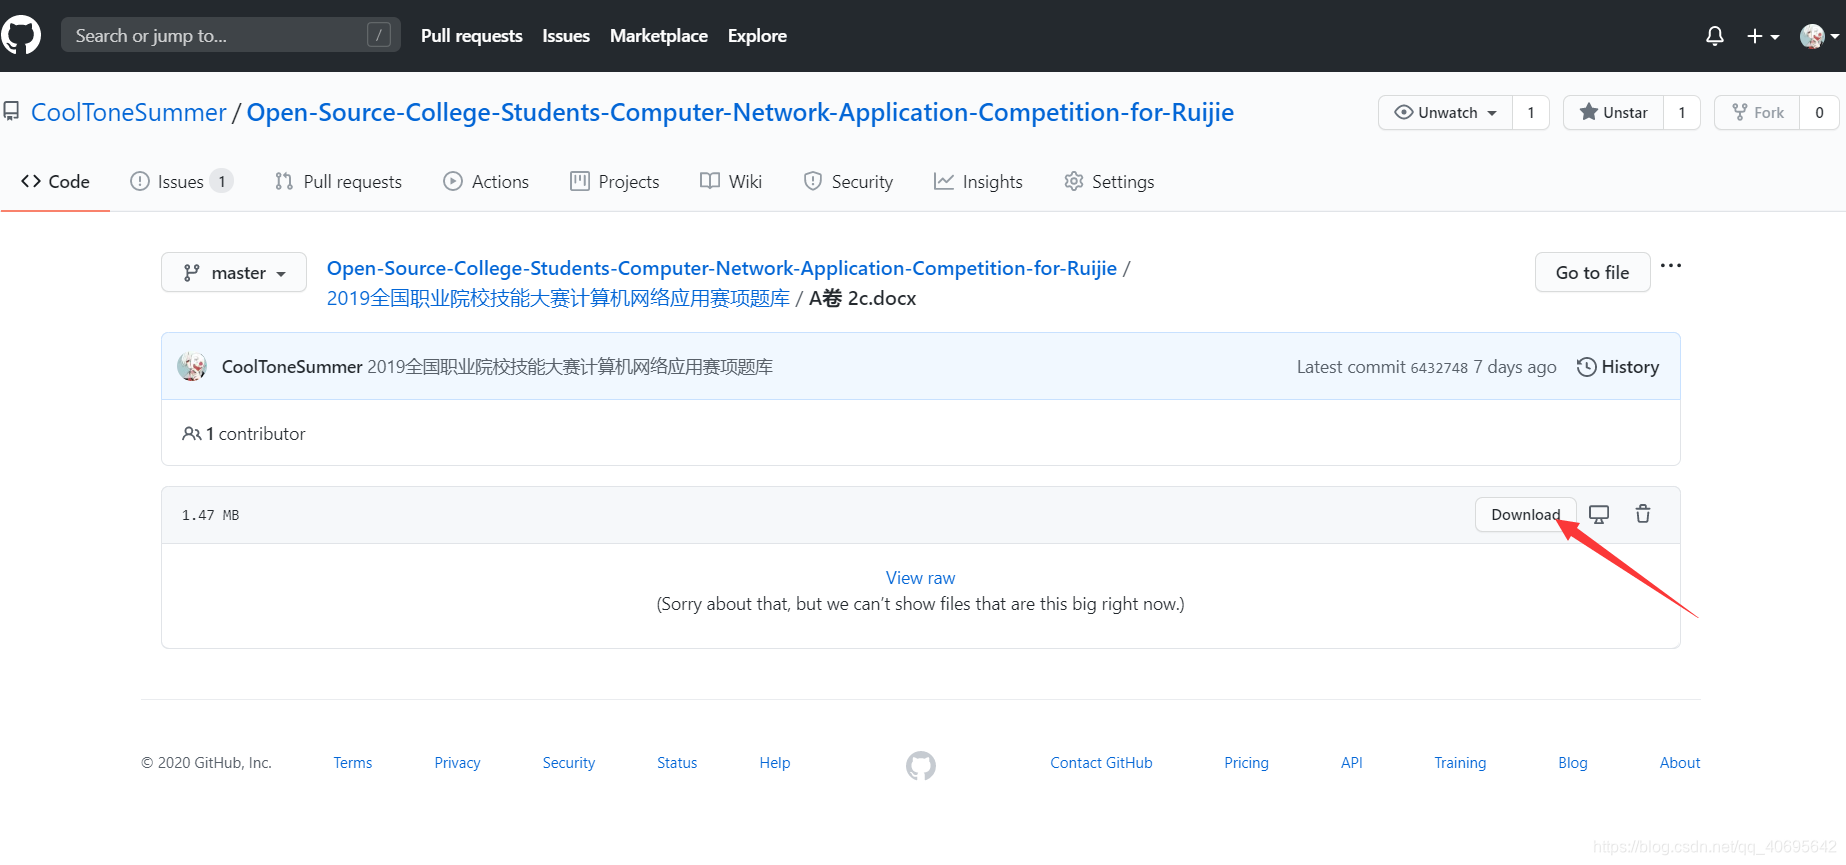This screenshot has height=865, width=1846.
Task: Open the notifications bell
Action: pyautogui.click(x=1715, y=36)
